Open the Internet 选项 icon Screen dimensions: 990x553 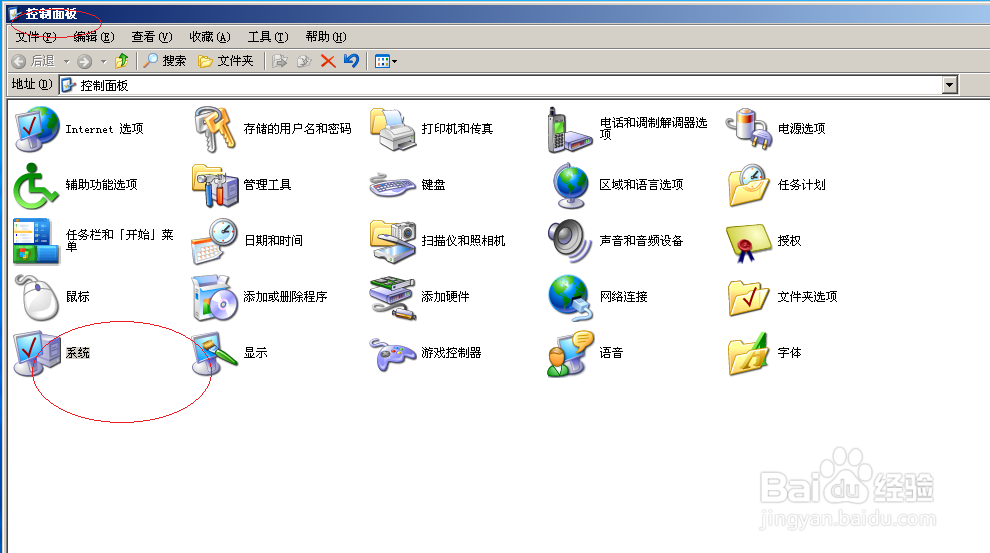(x=37, y=129)
